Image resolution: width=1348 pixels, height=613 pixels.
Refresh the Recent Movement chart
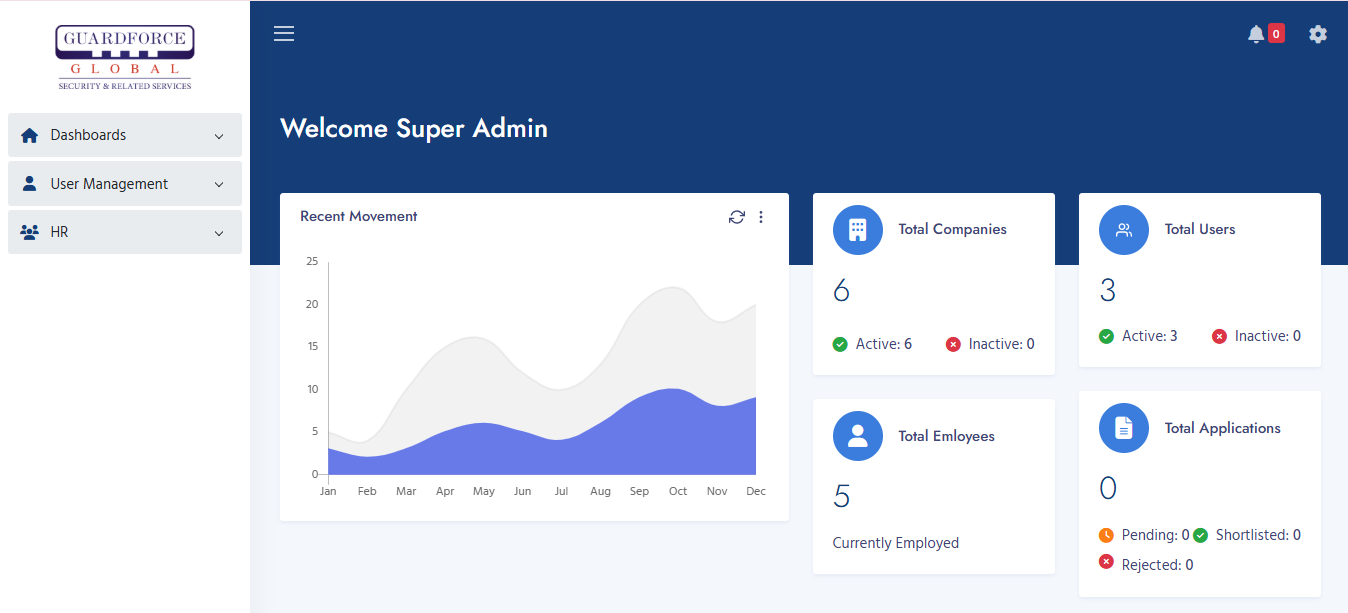coord(737,217)
